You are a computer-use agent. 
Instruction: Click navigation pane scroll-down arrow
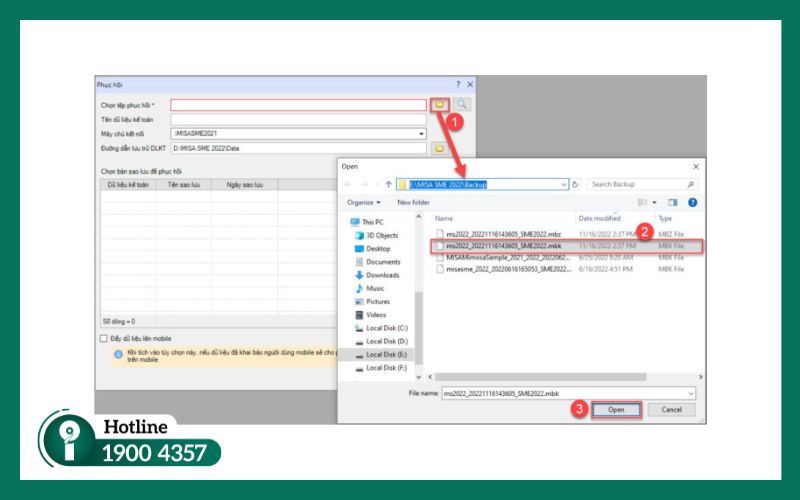419,377
